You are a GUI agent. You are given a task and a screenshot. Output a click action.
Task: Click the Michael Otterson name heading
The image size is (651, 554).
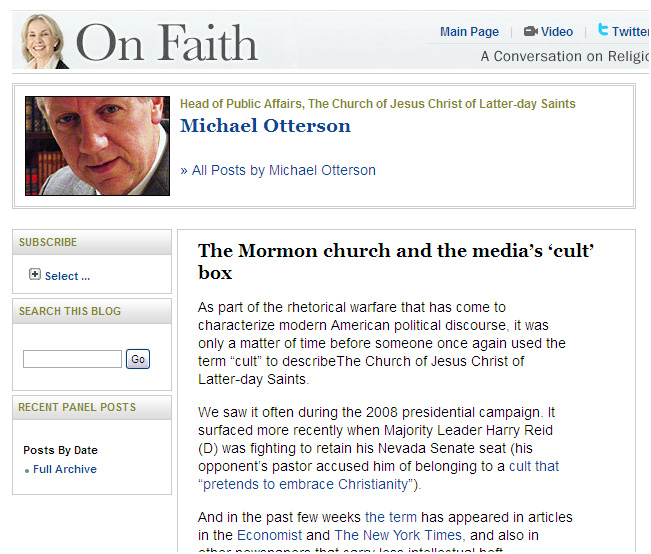(265, 126)
